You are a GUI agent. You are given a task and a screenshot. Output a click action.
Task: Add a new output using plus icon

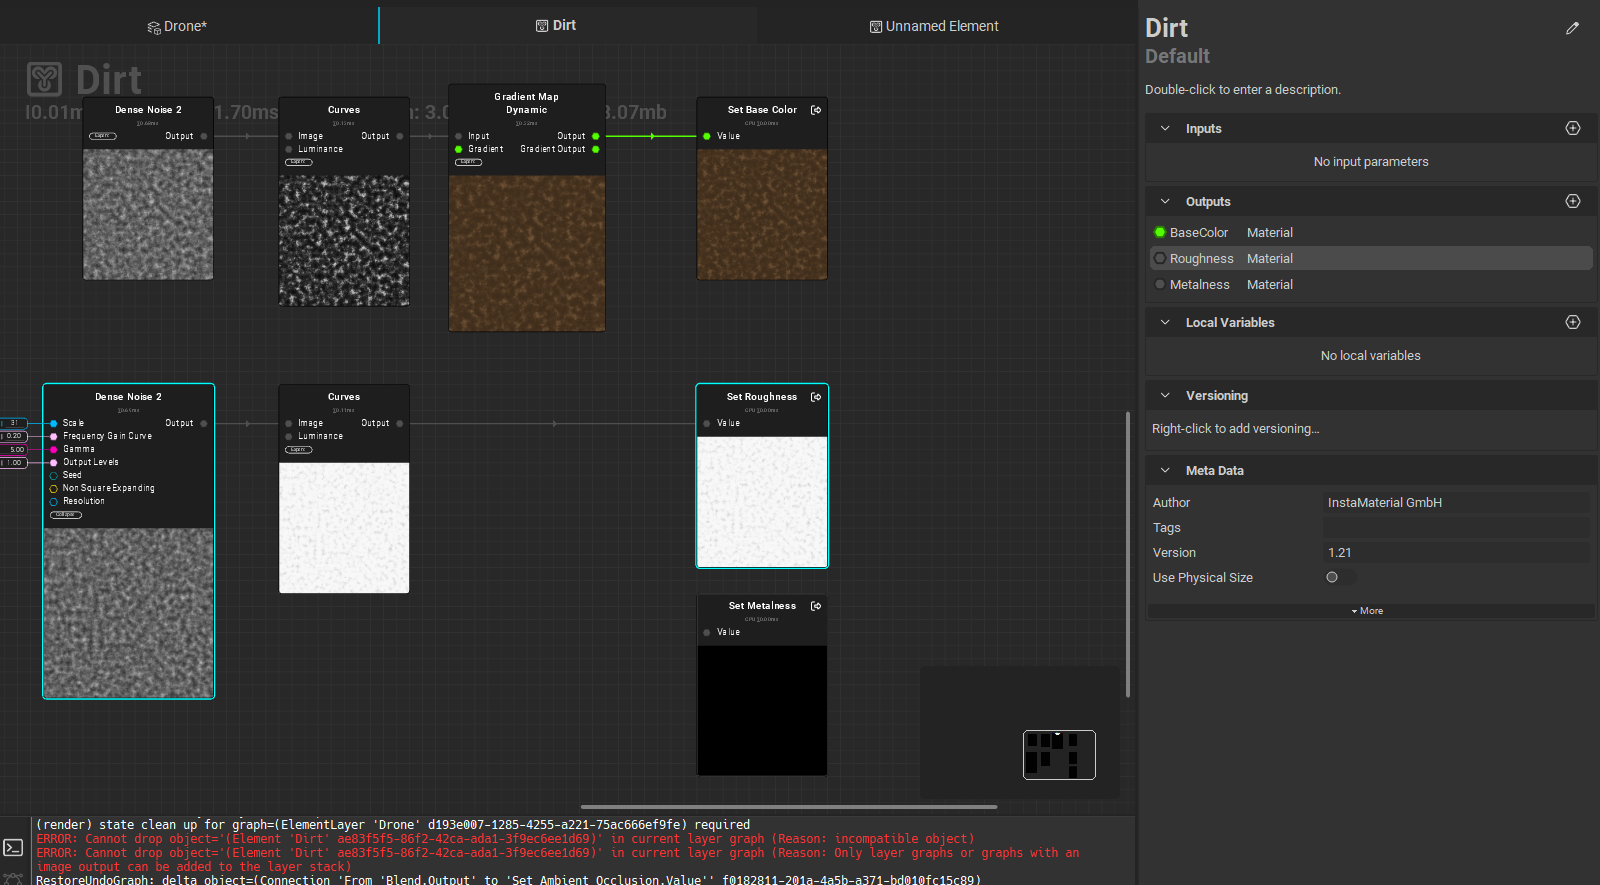[x=1572, y=201]
